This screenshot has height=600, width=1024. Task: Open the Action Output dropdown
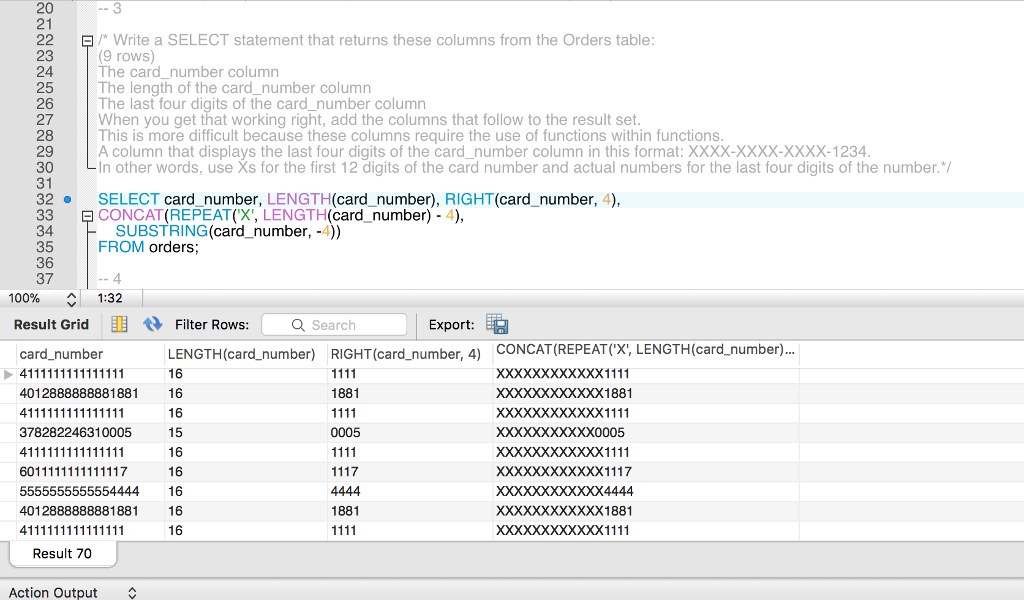(x=132, y=593)
